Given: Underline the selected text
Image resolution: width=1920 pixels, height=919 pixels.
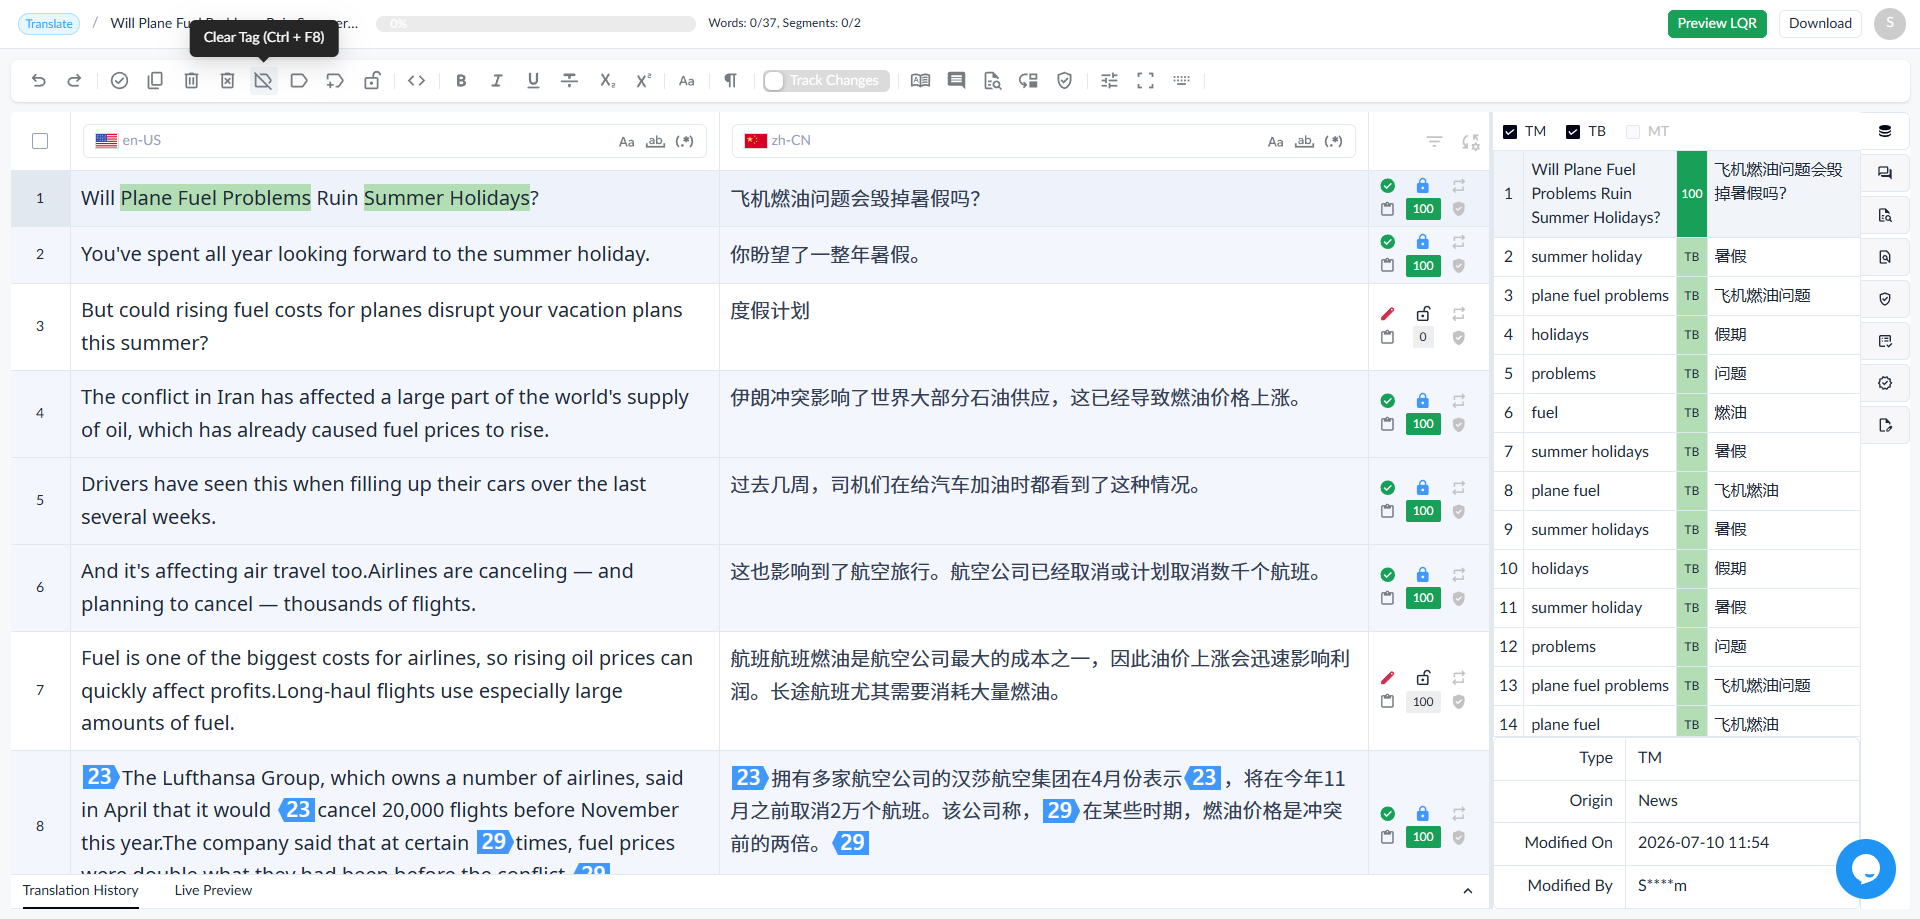Looking at the screenshot, I should 533,81.
